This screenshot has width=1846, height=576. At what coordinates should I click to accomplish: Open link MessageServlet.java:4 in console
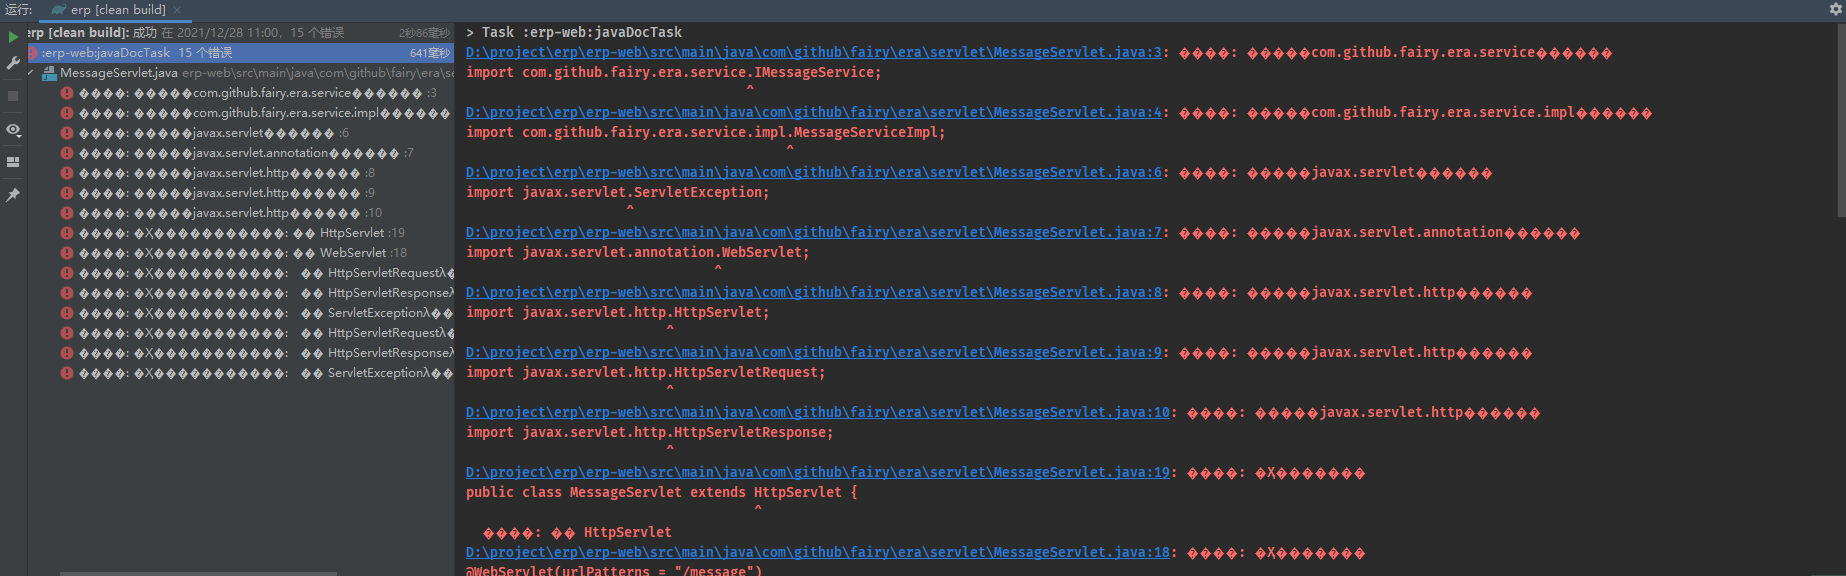pyautogui.click(x=814, y=113)
